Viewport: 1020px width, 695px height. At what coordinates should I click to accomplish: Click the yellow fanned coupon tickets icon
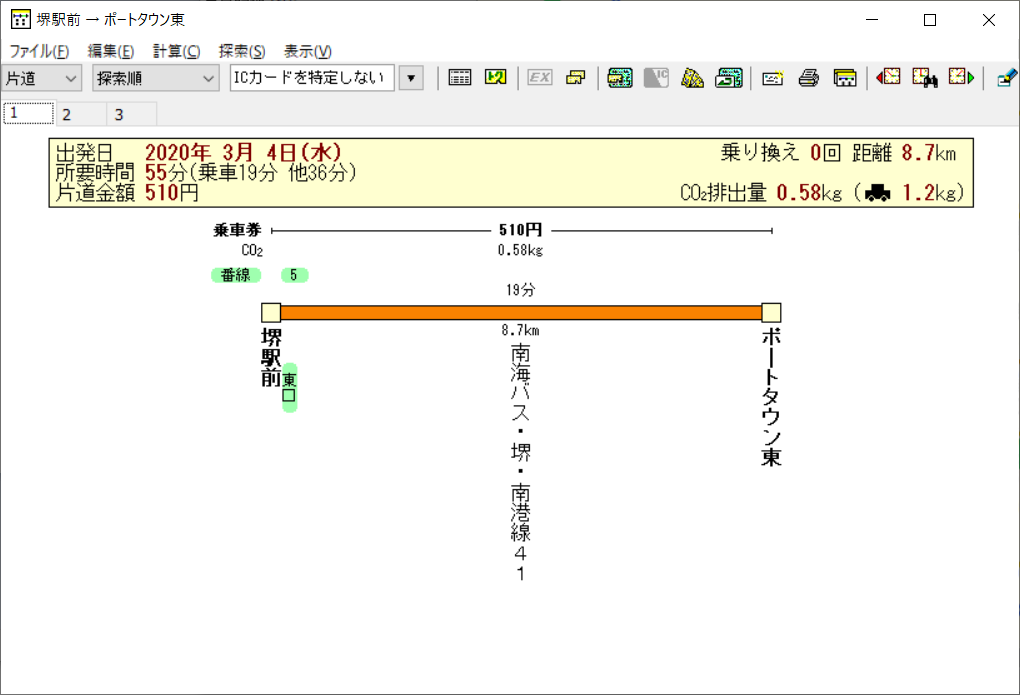coord(692,77)
